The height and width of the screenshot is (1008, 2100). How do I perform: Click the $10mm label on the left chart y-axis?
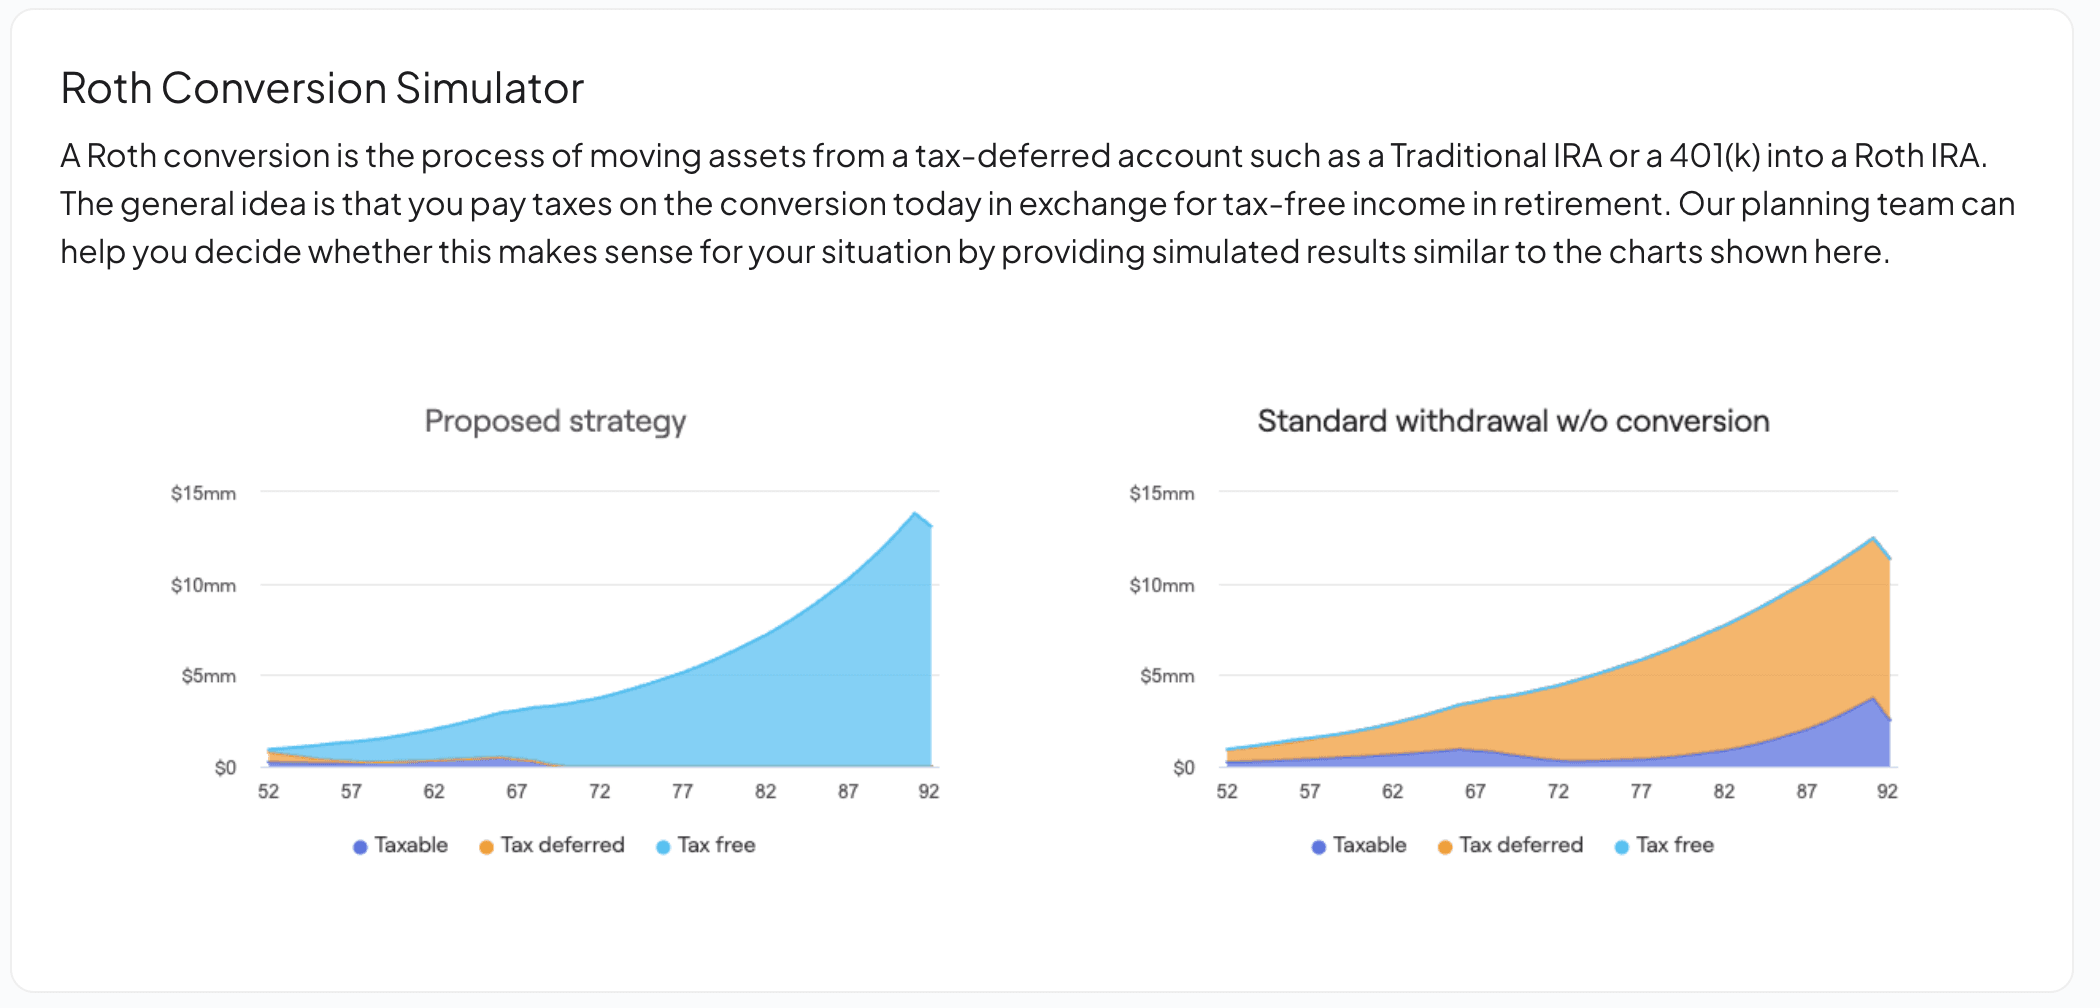[x=203, y=585]
